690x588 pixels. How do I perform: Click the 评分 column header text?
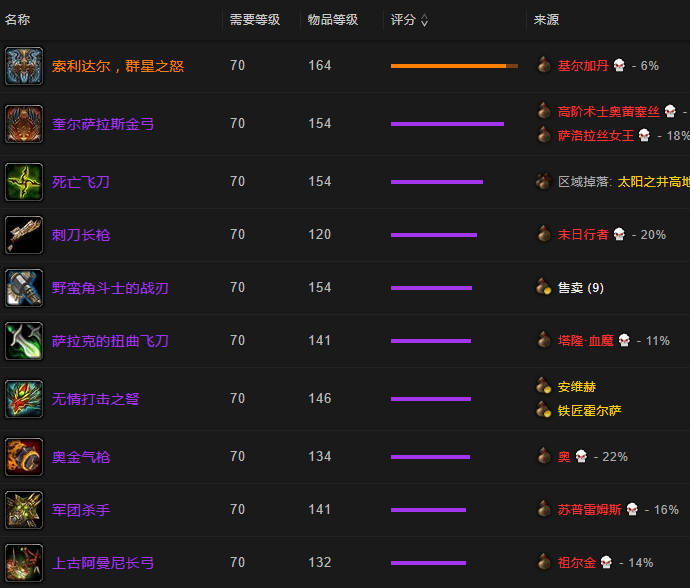coord(403,20)
